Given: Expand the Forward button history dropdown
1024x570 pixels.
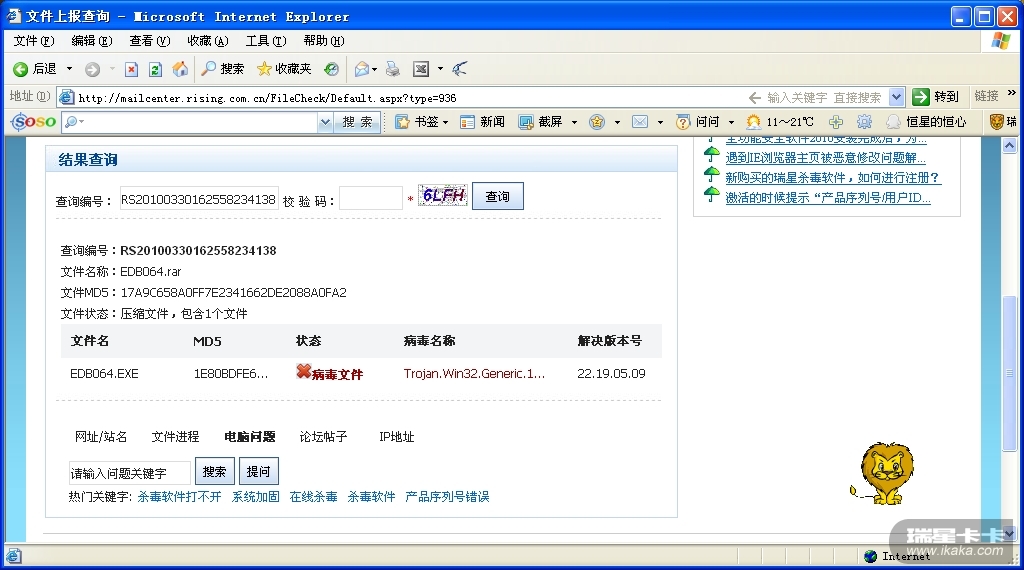Looking at the screenshot, I should (x=112, y=69).
